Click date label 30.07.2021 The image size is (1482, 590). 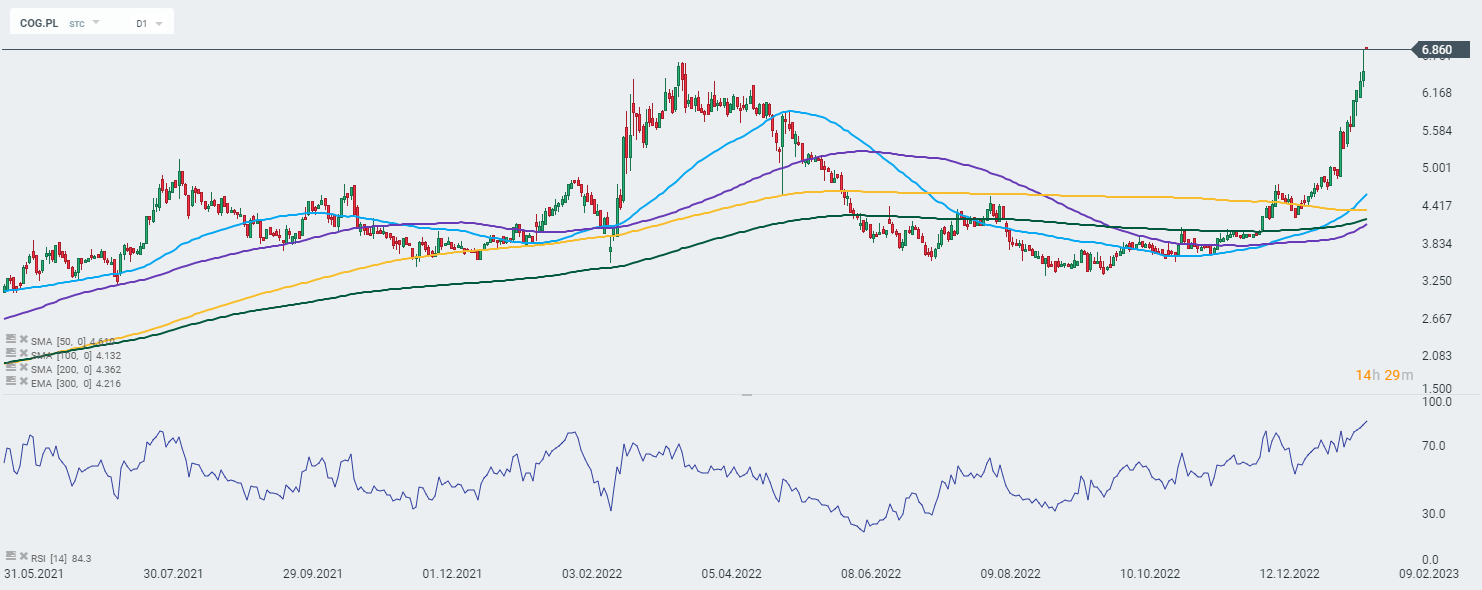[x=173, y=575]
